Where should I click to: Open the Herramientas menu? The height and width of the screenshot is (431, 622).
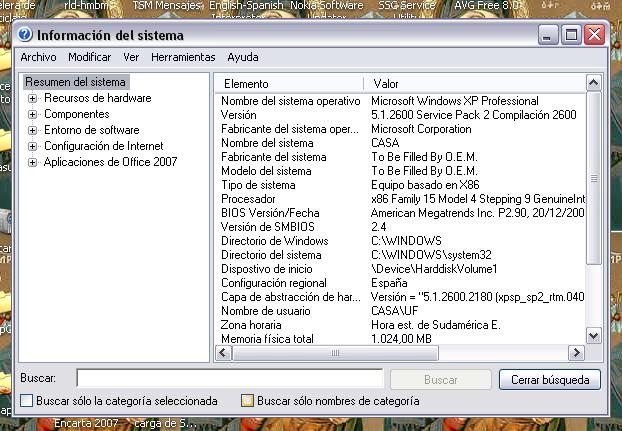(x=183, y=57)
